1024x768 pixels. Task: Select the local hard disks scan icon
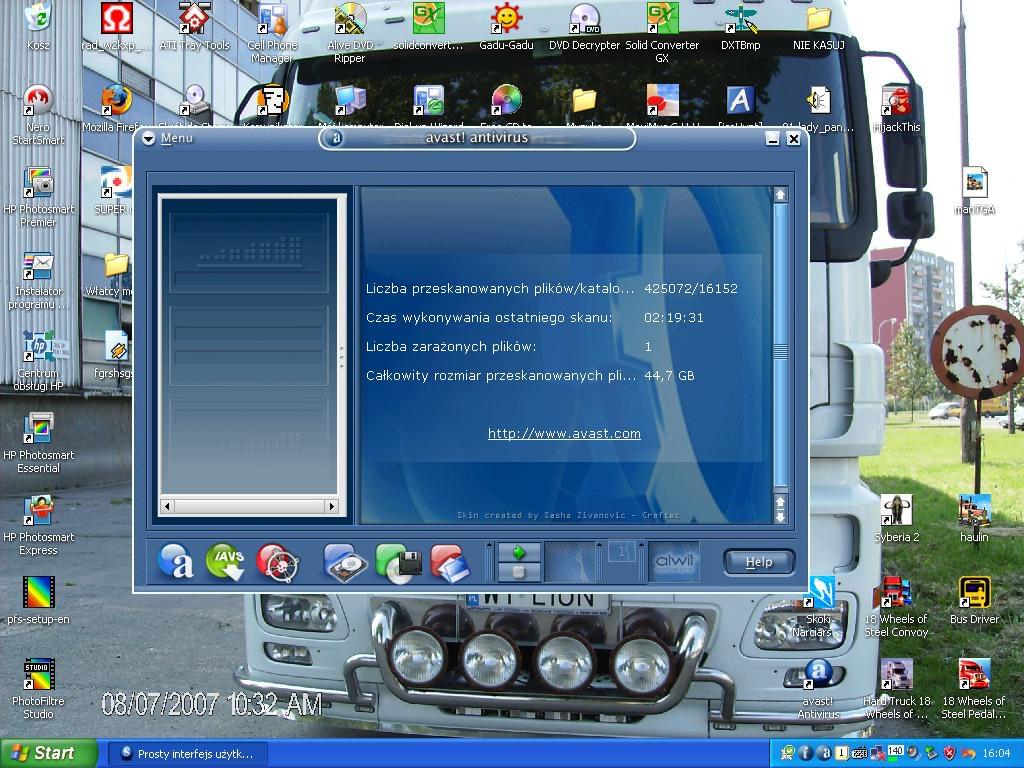pyautogui.click(x=346, y=562)
